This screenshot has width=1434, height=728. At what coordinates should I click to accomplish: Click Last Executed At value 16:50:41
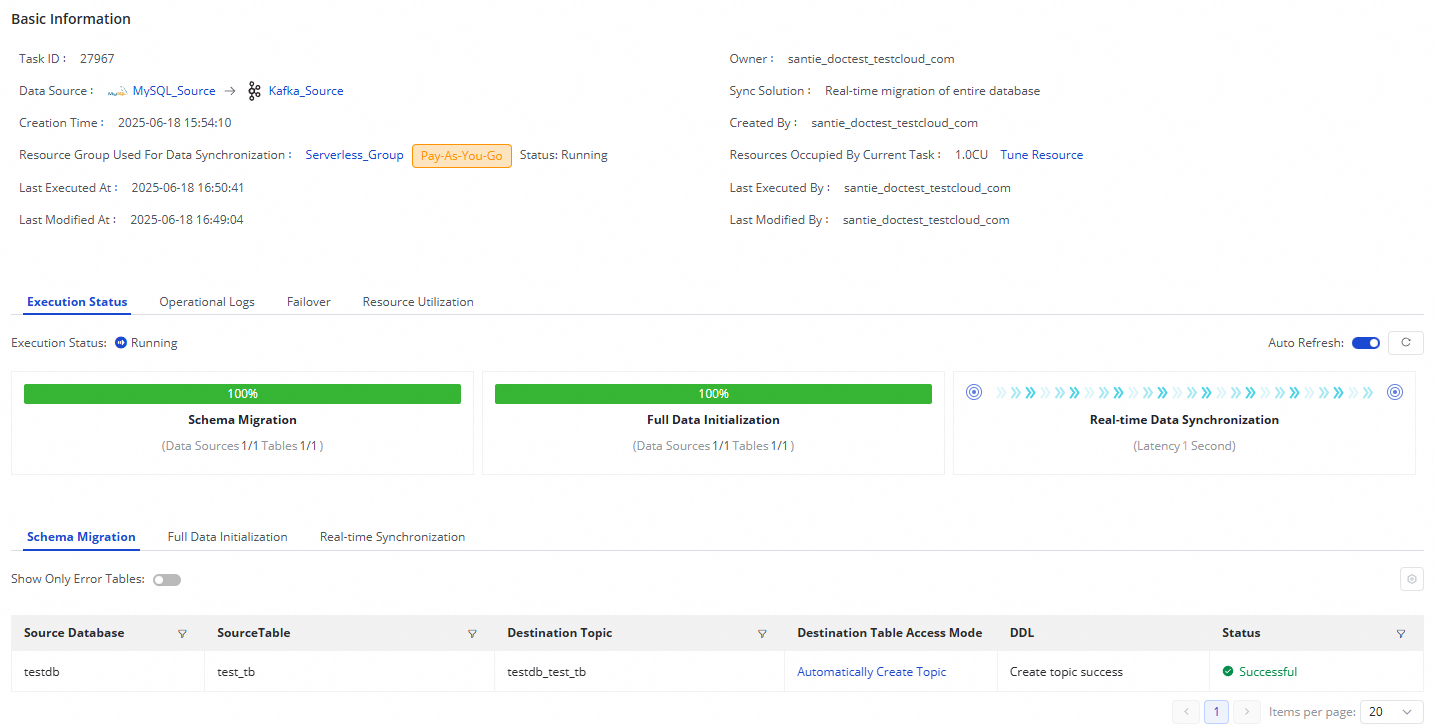click(x=188, y=188)
